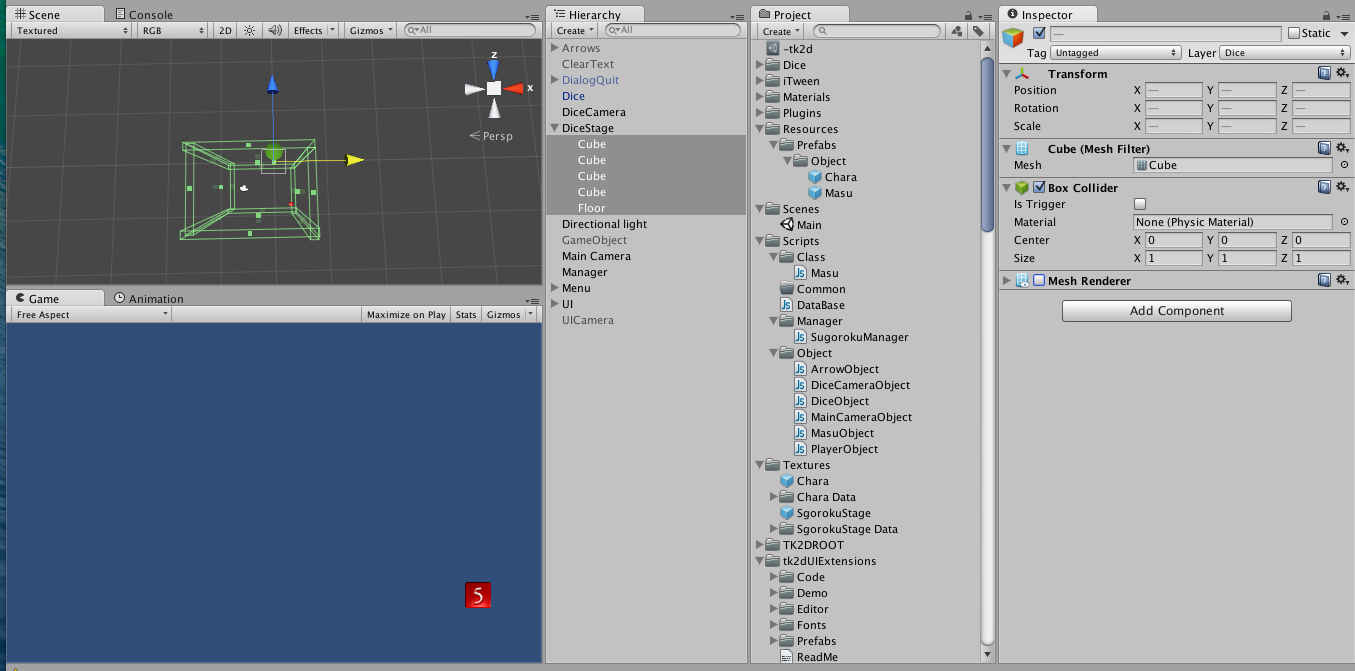
Task: Toggle scene lighting sun icon
Action: point(249,30)
